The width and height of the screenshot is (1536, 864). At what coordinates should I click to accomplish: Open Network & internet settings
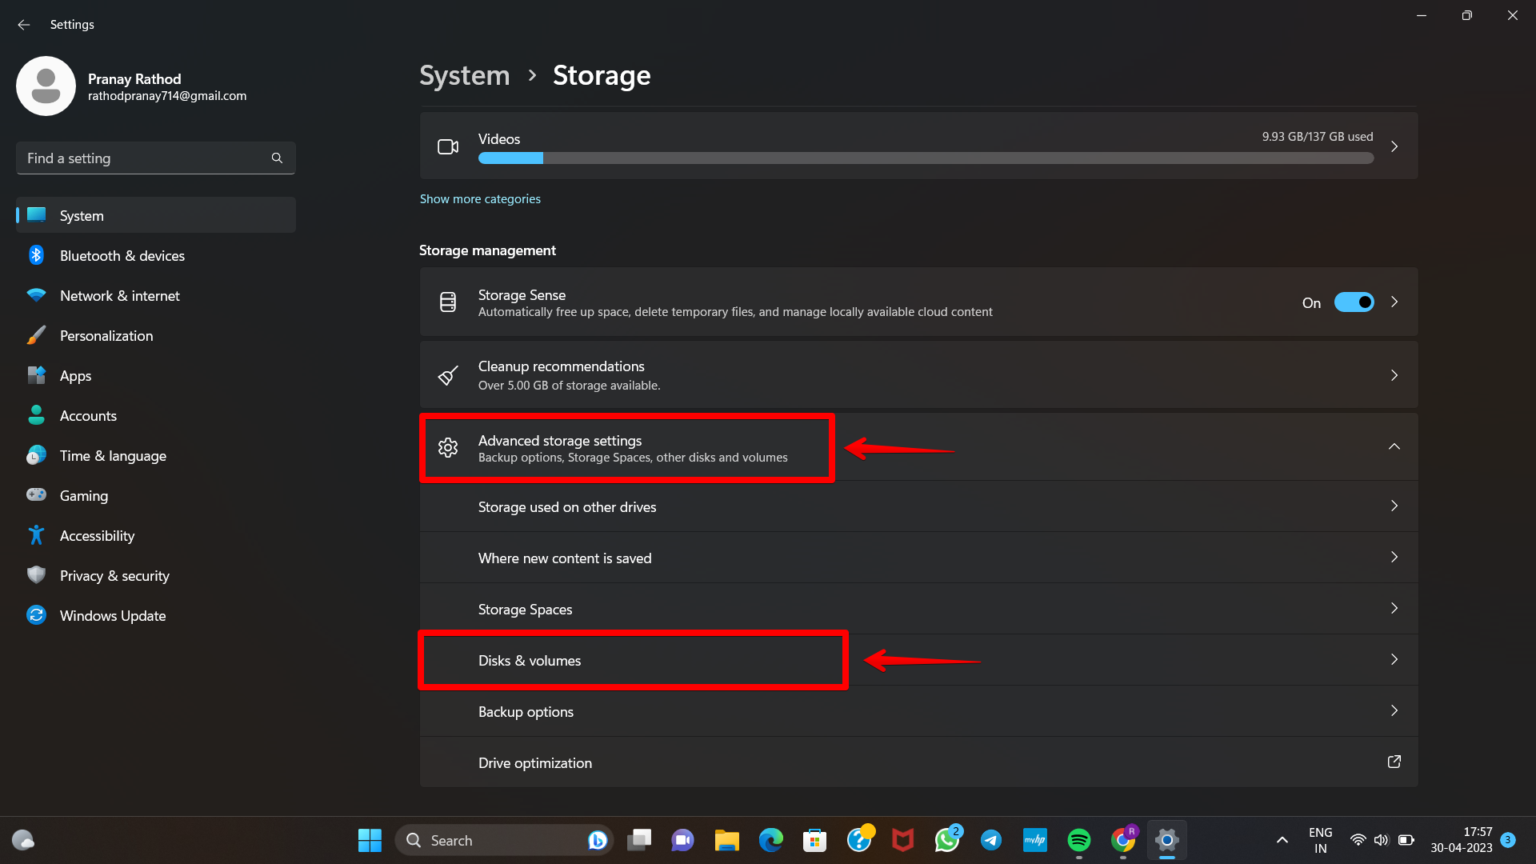click(x=120, y=295)
